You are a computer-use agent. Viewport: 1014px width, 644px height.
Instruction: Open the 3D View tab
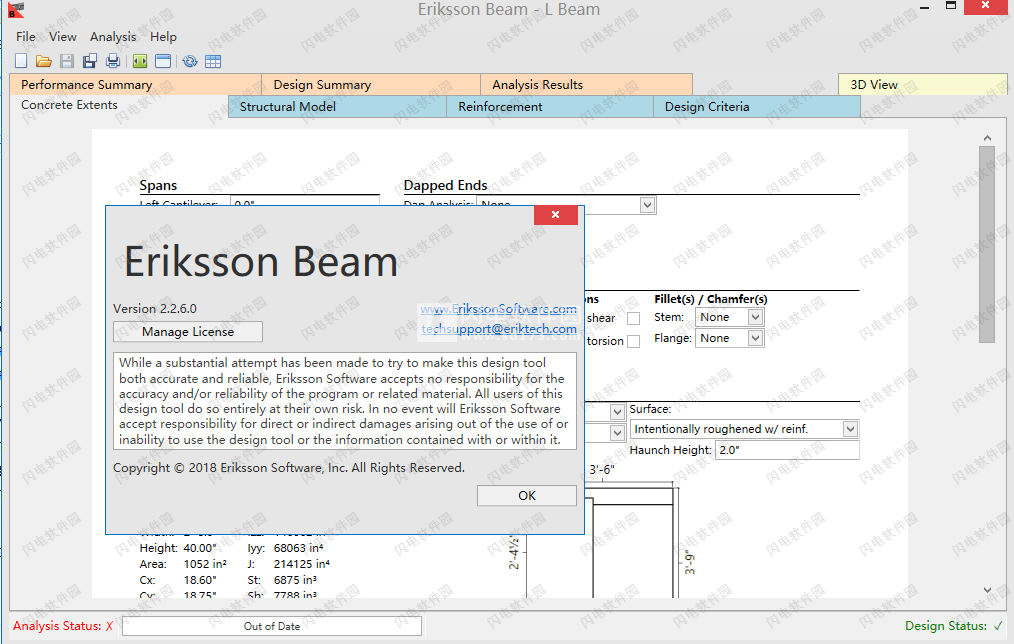point(923,85)
